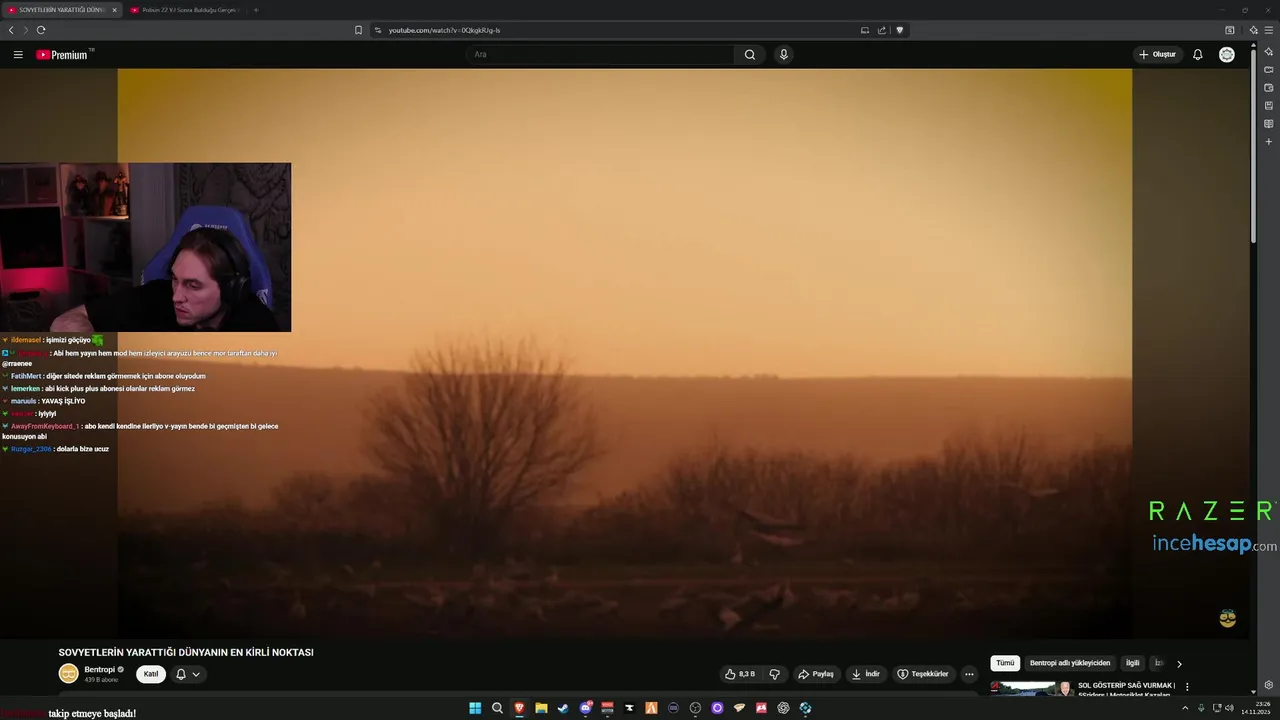The image size is (1280, 720).
Task: Open more video actions ellipsis
Action: [969, 674]
